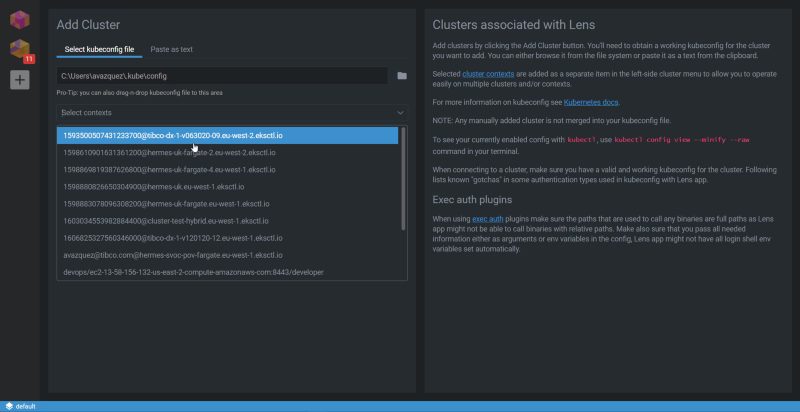The width and height of the screenshot is (800, 412).
Task: Select context devops/ec2-13-58-156-132 developer
Action: (227, 272)
